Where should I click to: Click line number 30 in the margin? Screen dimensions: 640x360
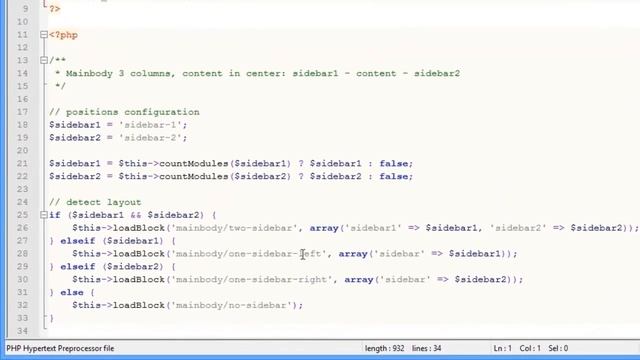tap(23, 280)
